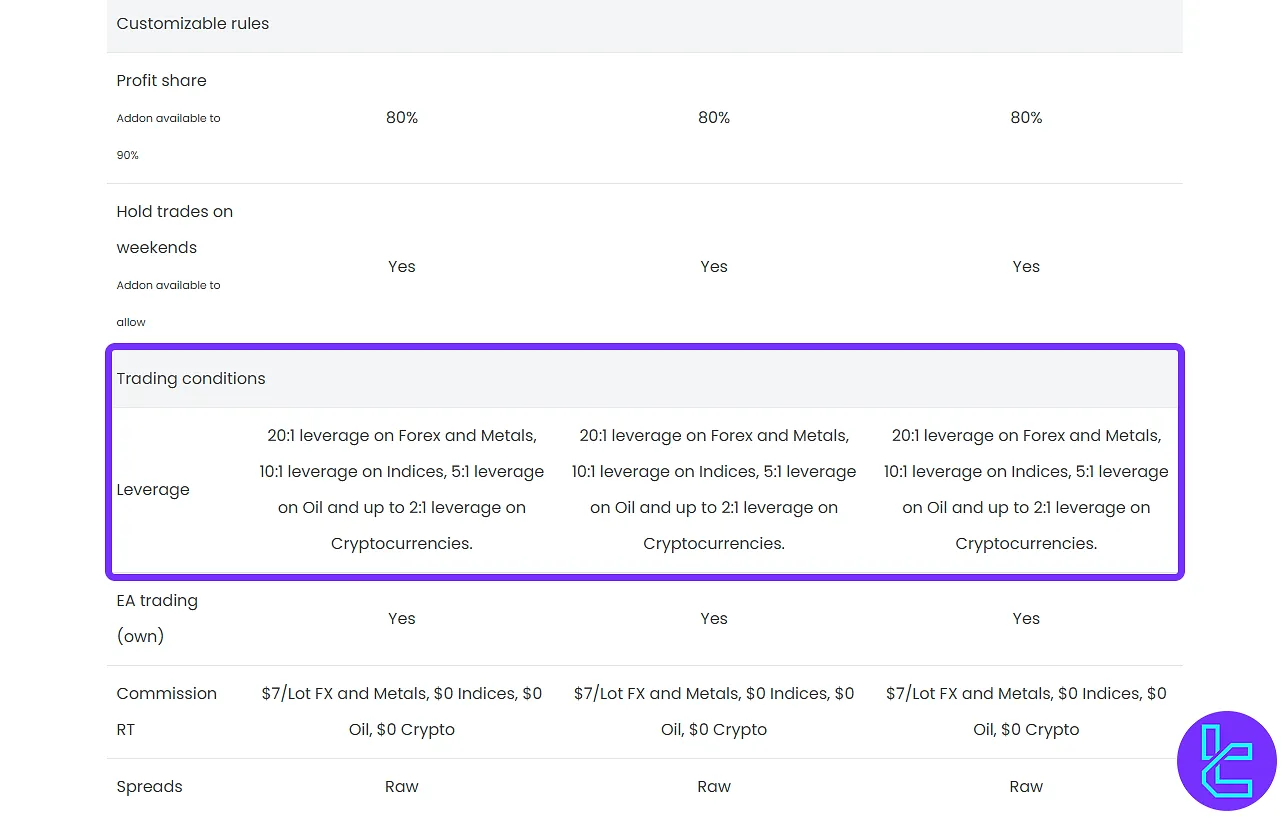This screenshot has height=821, width=1287.
Task: Click the middle Yes in Hold trades row
Action: point(714,267)
